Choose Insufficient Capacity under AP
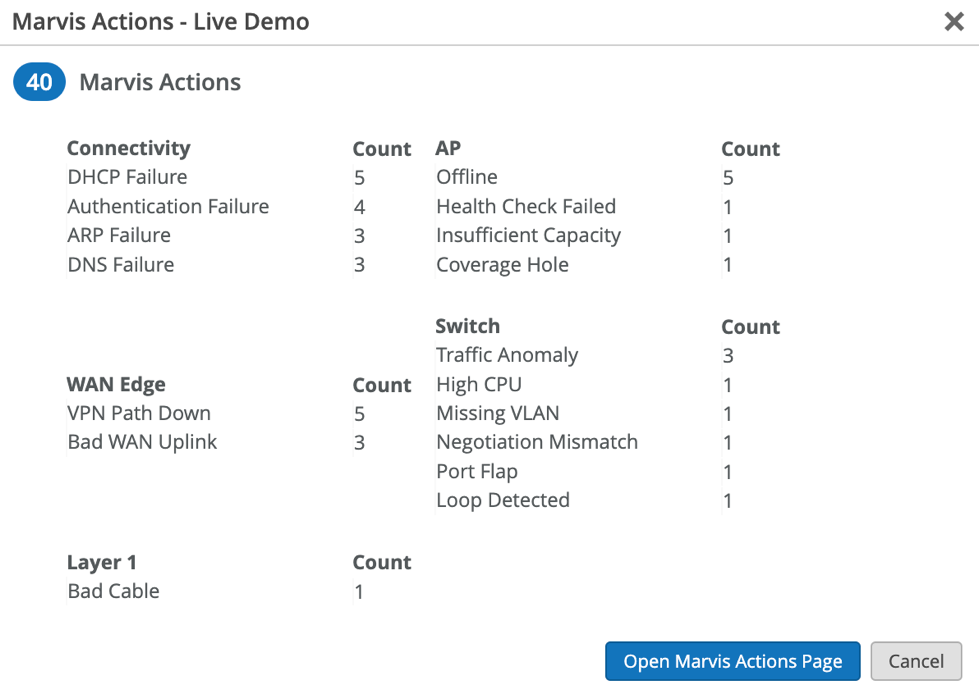The height and width of the screenshot is (699, 979). (528, 236)
